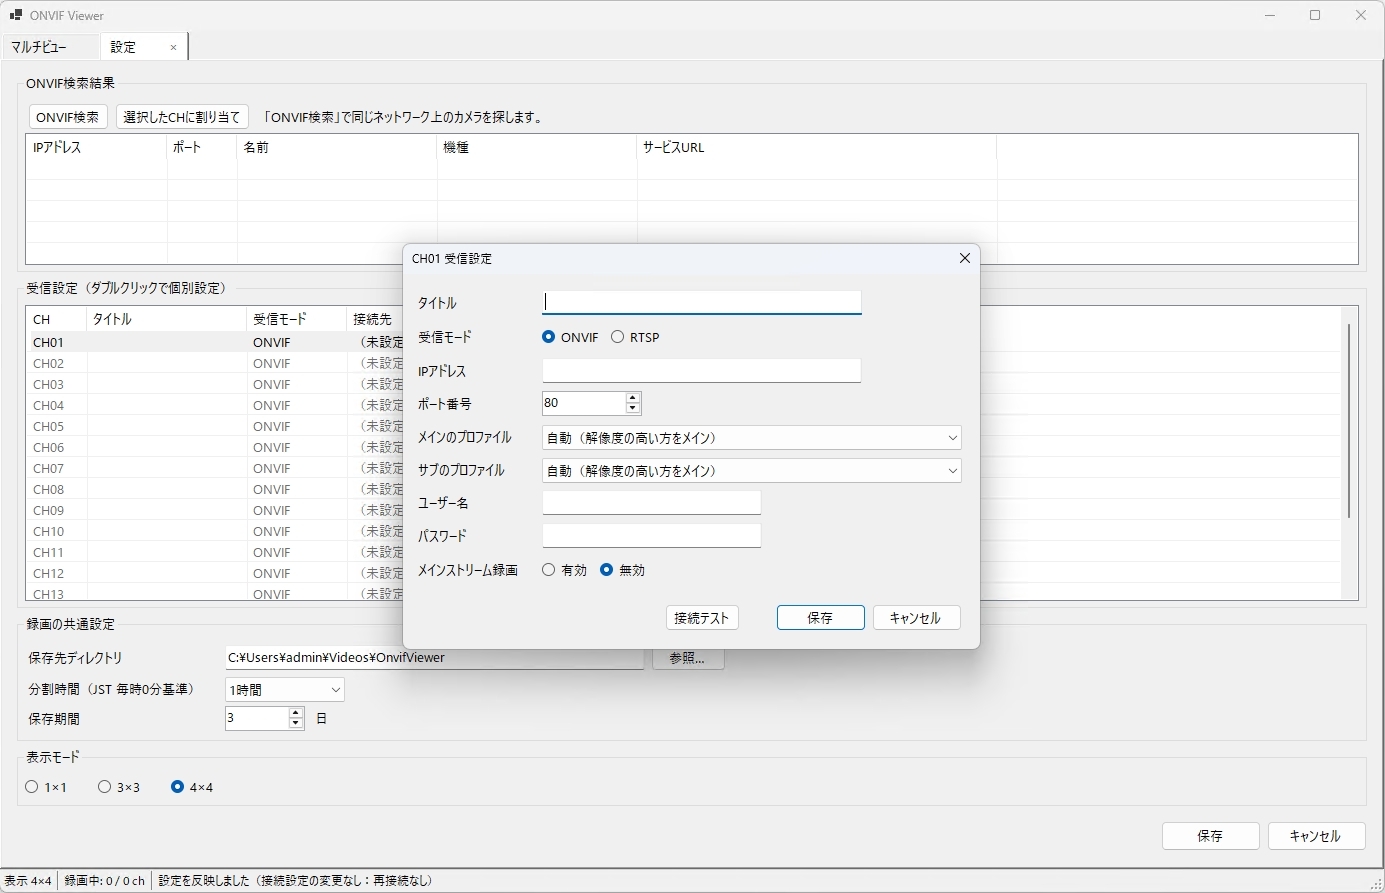Screen dimensions: 1385x893
Task: Open the メインのプロファイル dropdown
Action: point(752,438)
